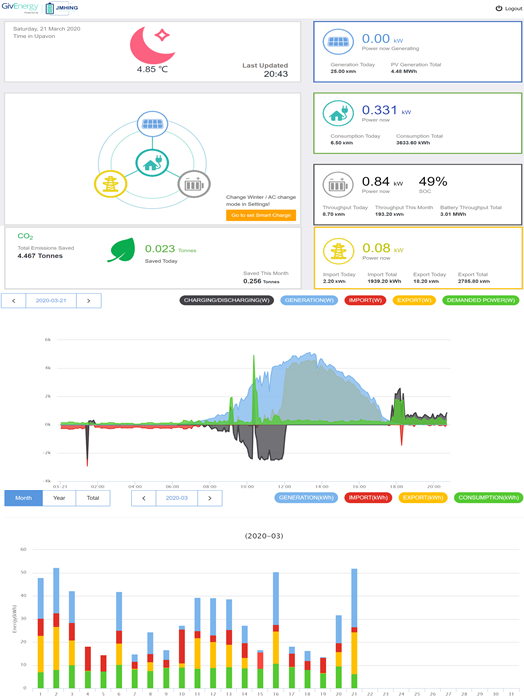Screen dimensions: 524x697
Task: Click the solar generation card icon
Action: [338, 42]
